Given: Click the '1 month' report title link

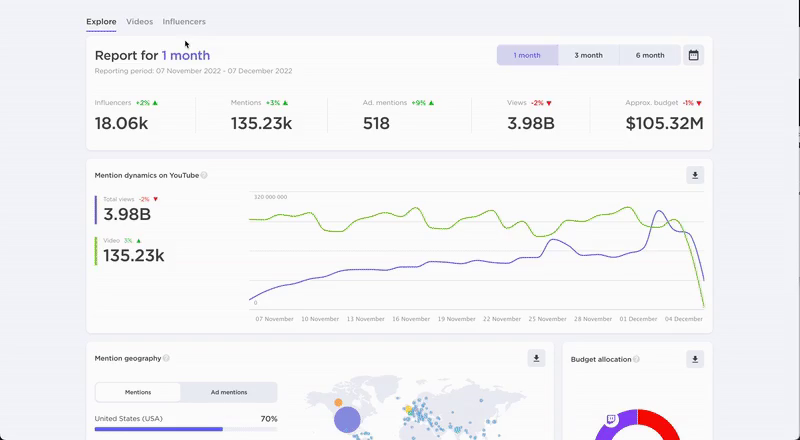Looking at the screenshot, I should (186, 56).
